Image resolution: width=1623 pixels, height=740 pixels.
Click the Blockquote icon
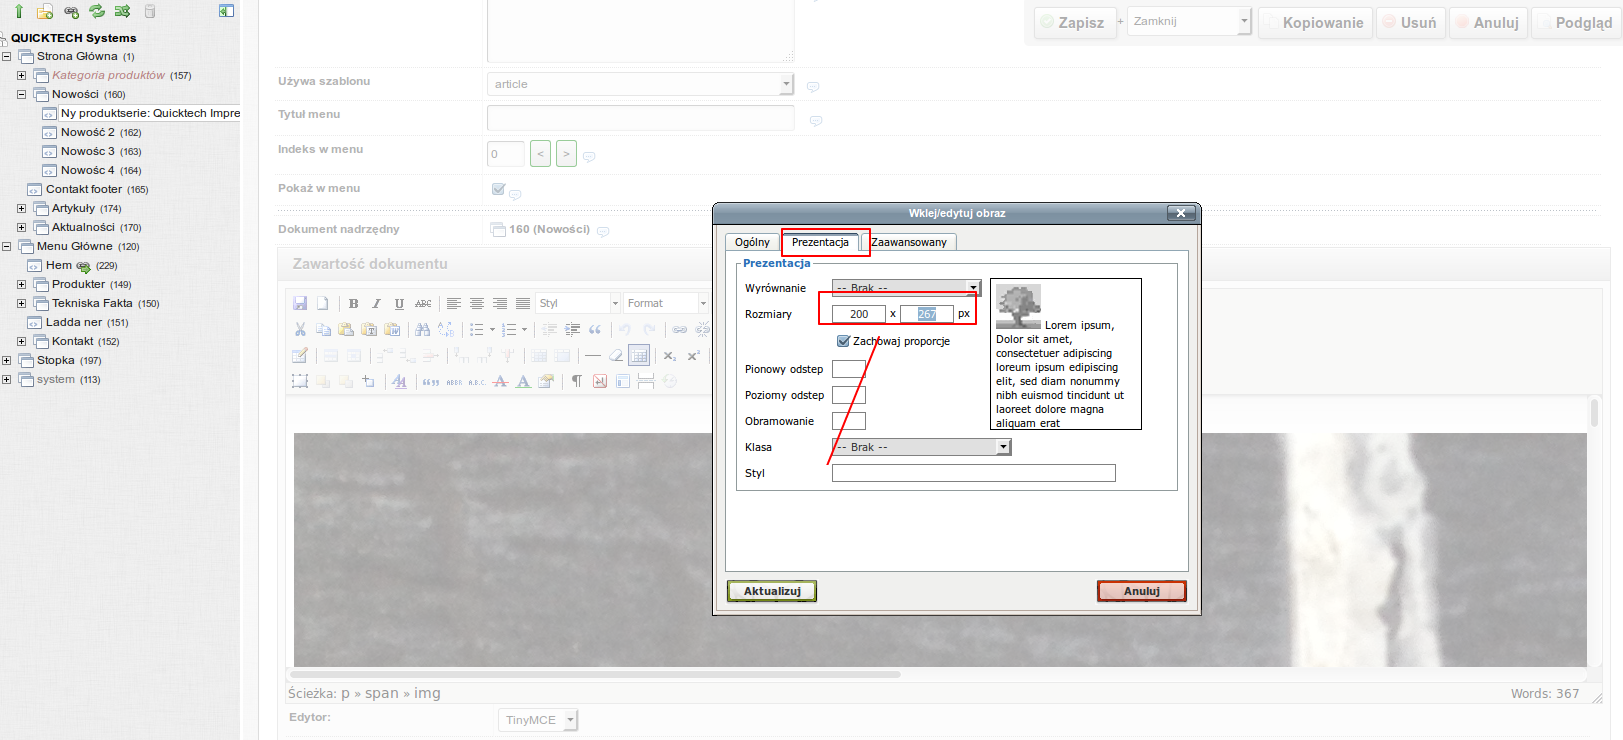595,329
